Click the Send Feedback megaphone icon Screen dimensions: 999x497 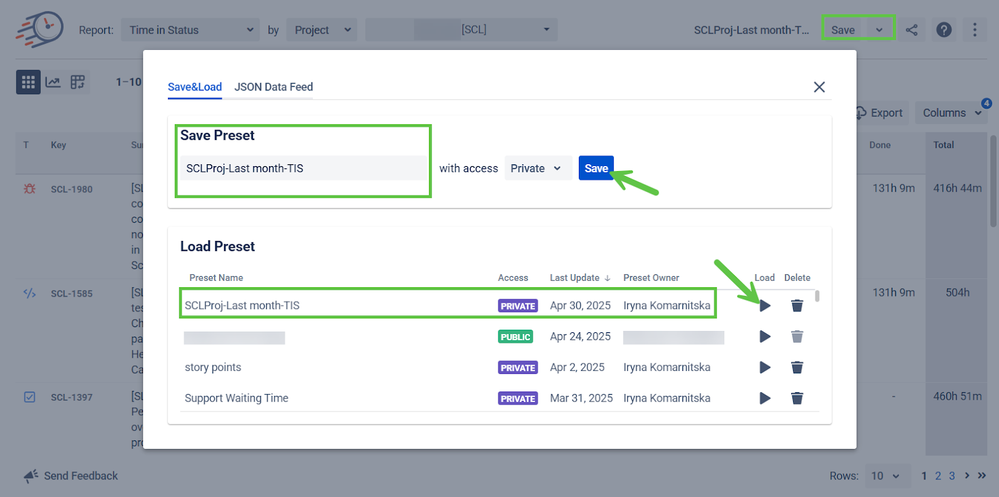tap(31, 476)
